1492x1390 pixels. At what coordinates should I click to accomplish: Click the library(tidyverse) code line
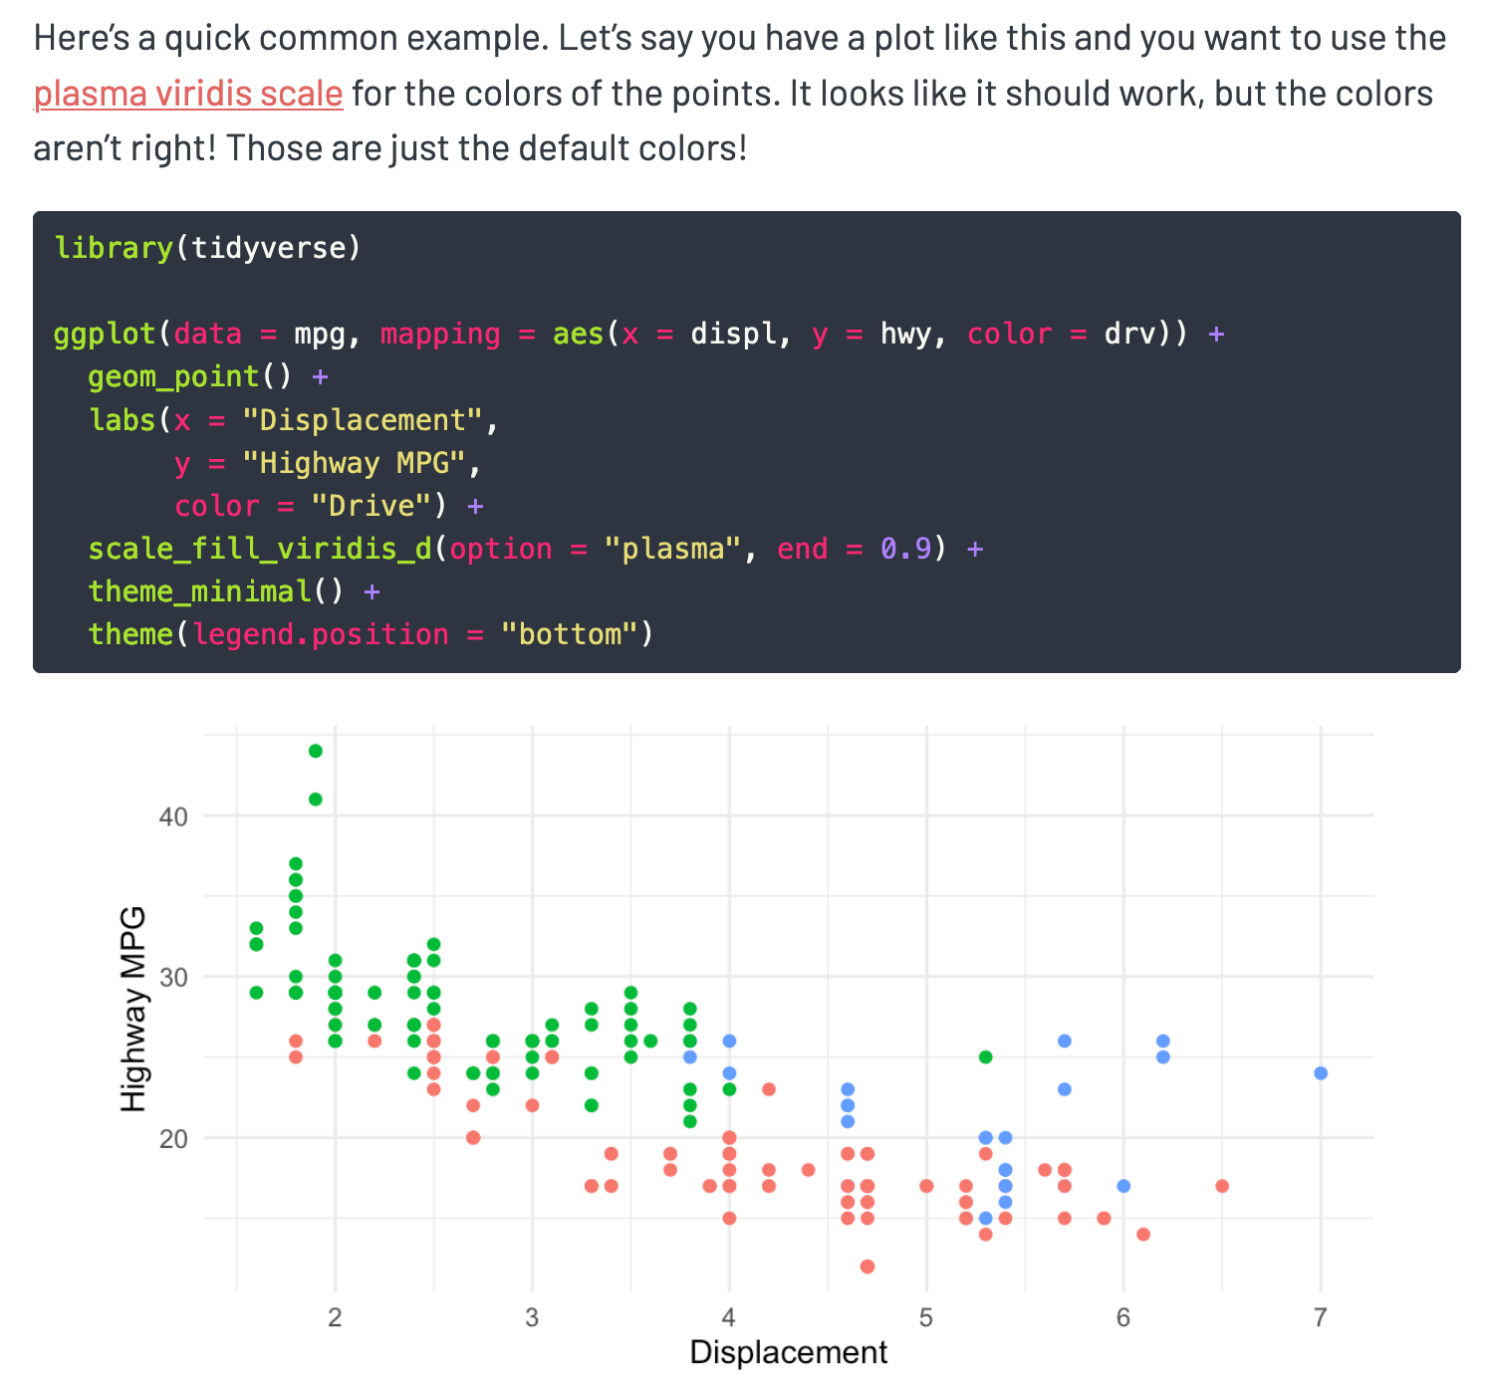[207, 247]
